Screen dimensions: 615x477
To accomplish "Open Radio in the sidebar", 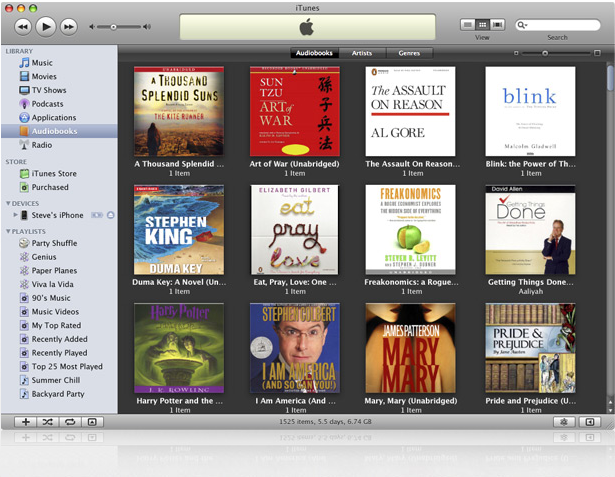I will (59, 145).
